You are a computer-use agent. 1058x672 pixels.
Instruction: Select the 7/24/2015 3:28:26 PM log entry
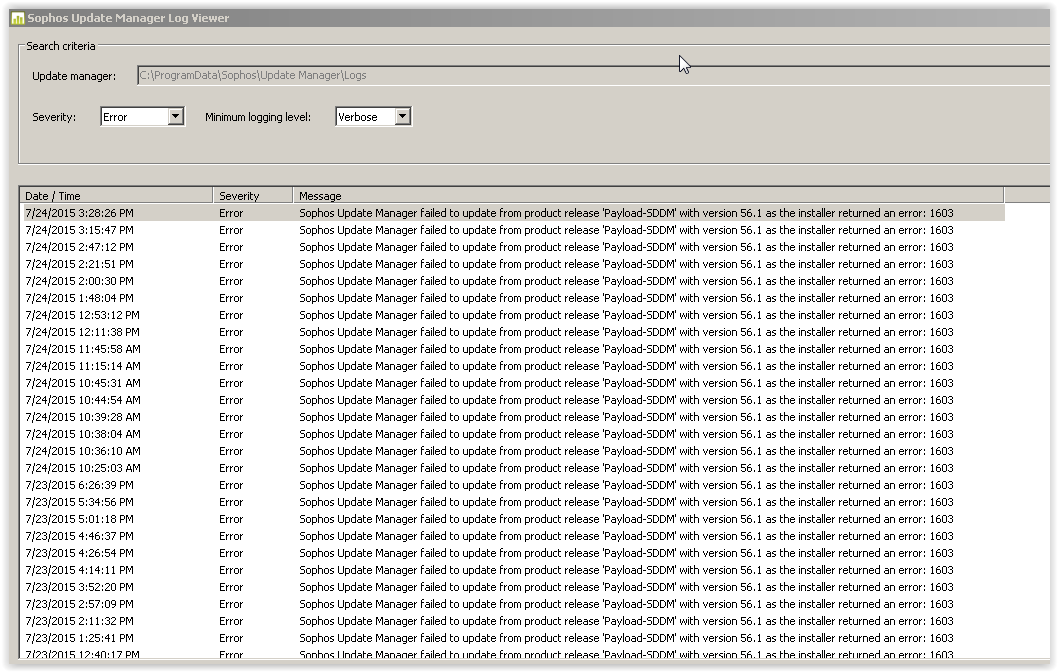[x=513, y=213]
